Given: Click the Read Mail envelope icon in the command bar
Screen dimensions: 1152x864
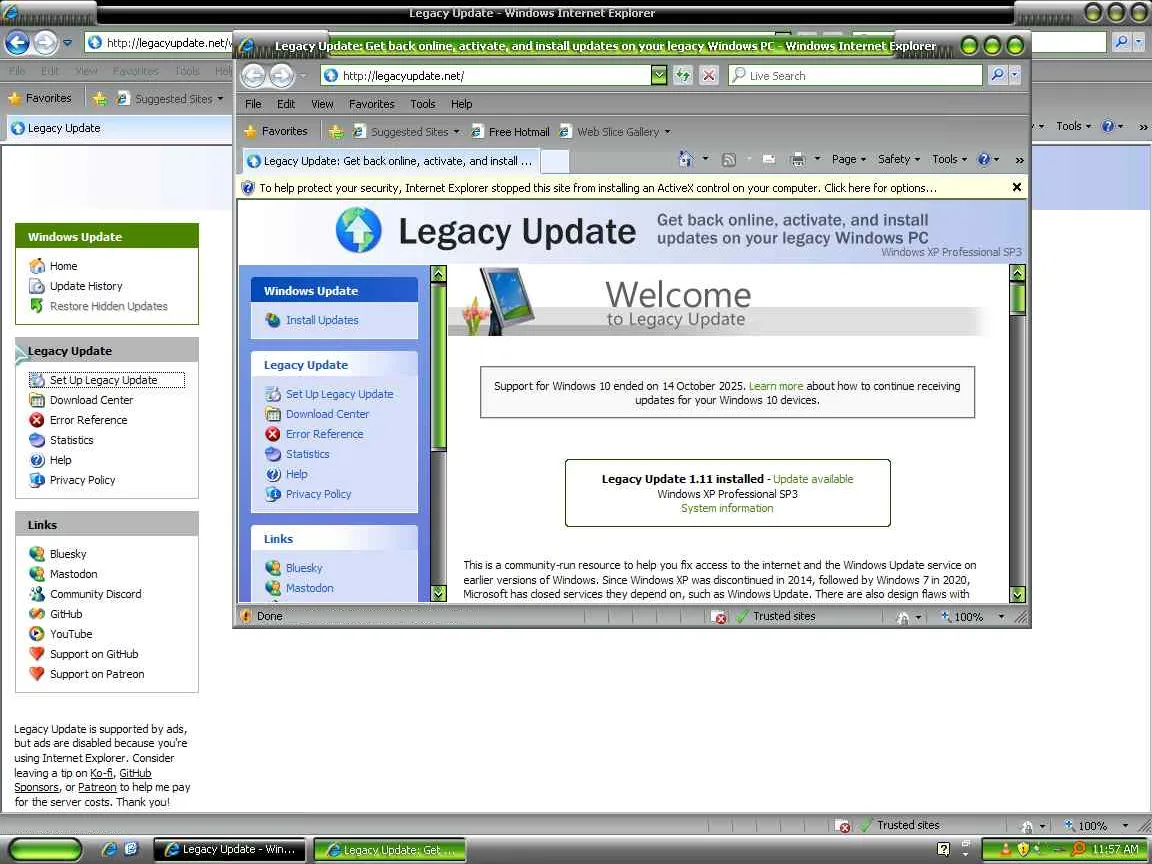Looking at the screenshot, I should 769,159.
